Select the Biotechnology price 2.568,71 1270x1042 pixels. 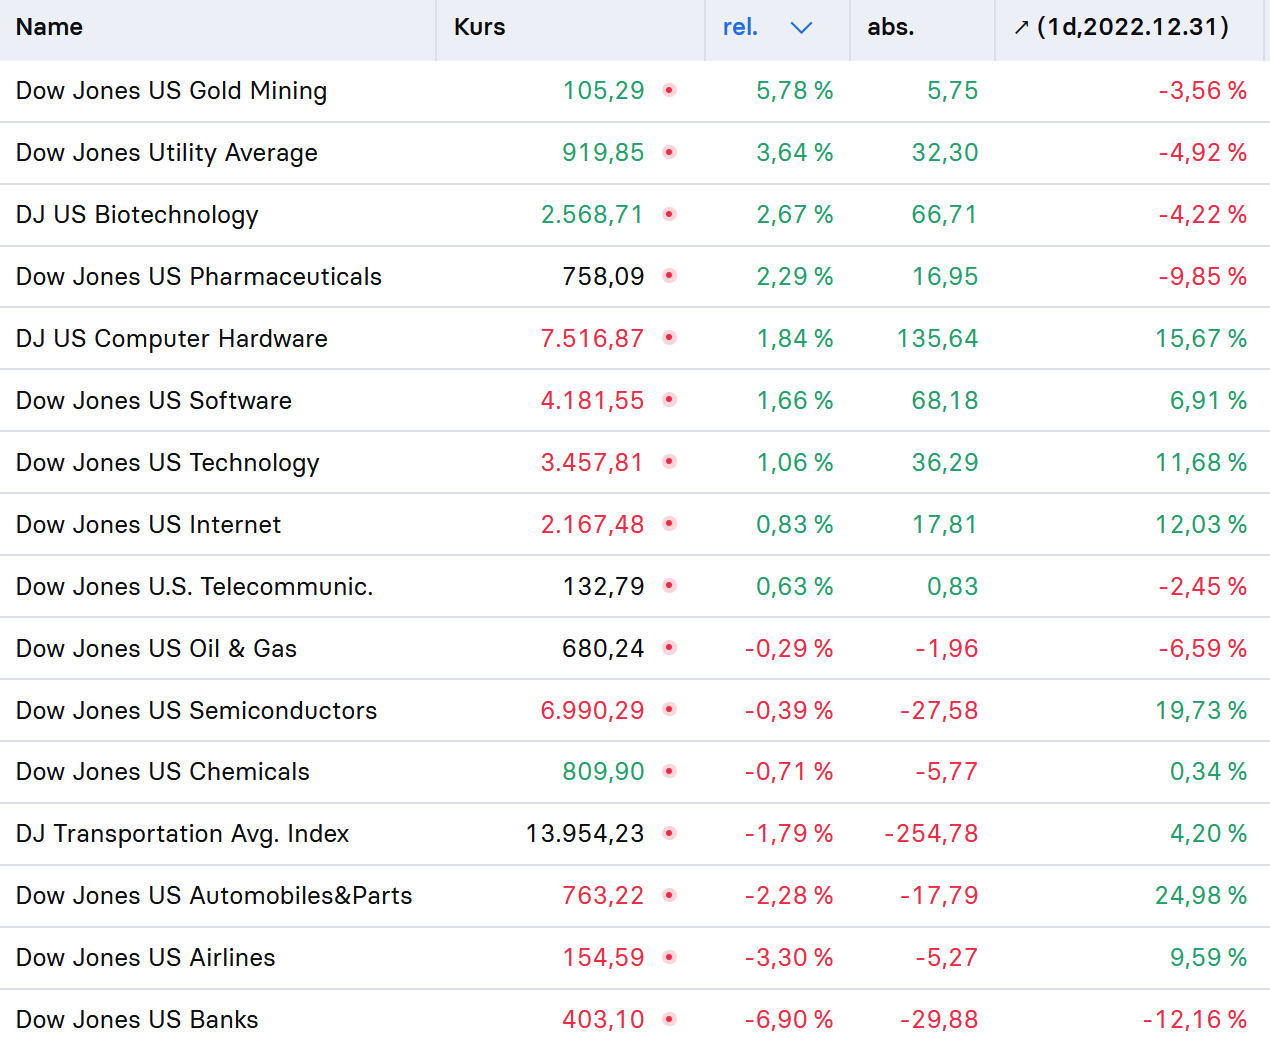coord(593,215)
